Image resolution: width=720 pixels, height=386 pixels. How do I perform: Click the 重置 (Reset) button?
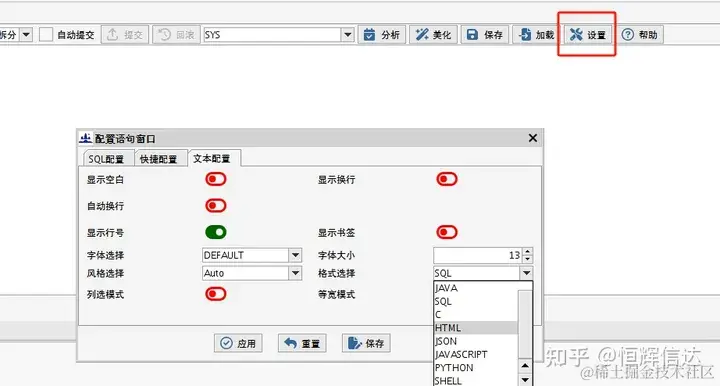coord(302,343)
